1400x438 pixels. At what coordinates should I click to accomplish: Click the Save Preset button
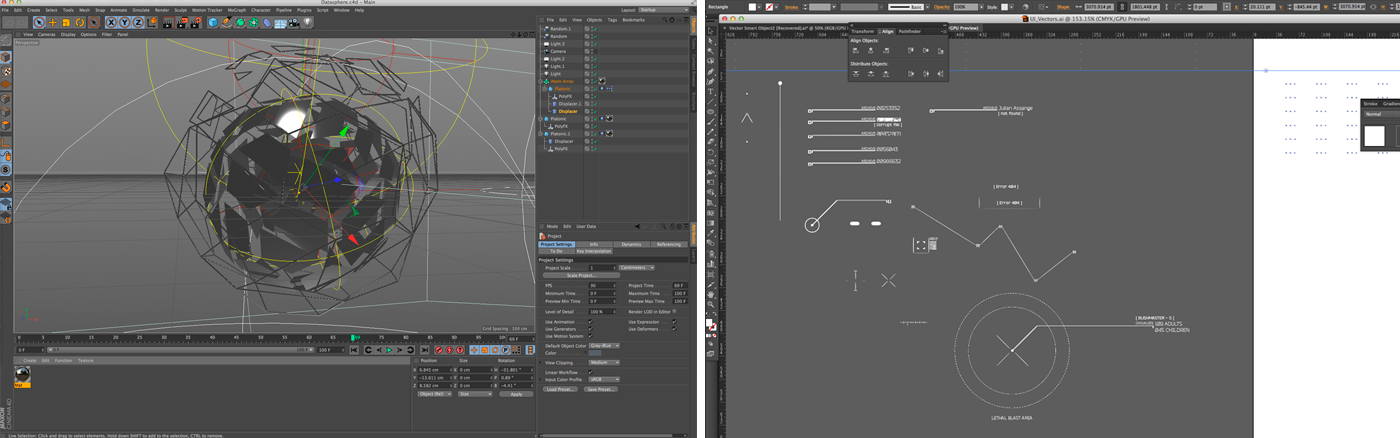[x=601, y=389]
